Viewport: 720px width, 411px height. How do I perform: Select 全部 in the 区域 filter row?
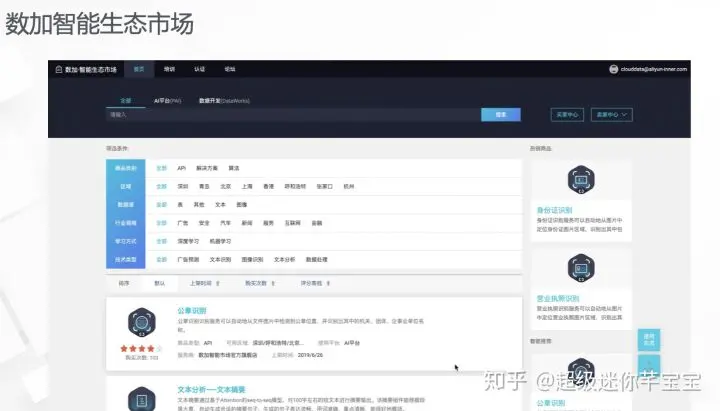tap(161, 186)
